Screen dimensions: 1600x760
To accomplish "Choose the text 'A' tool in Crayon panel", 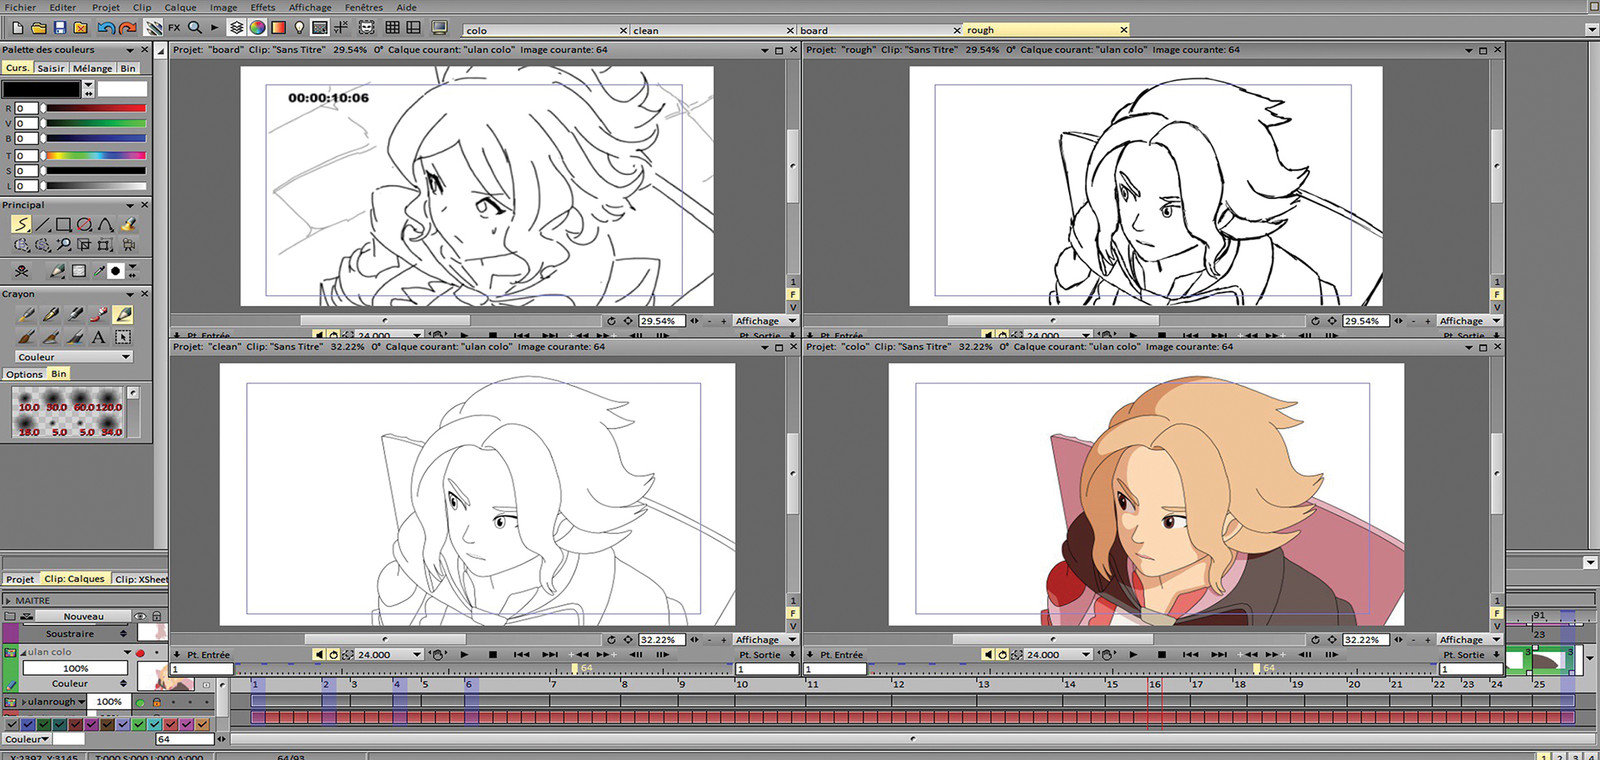I will click(x=99, y=337).
